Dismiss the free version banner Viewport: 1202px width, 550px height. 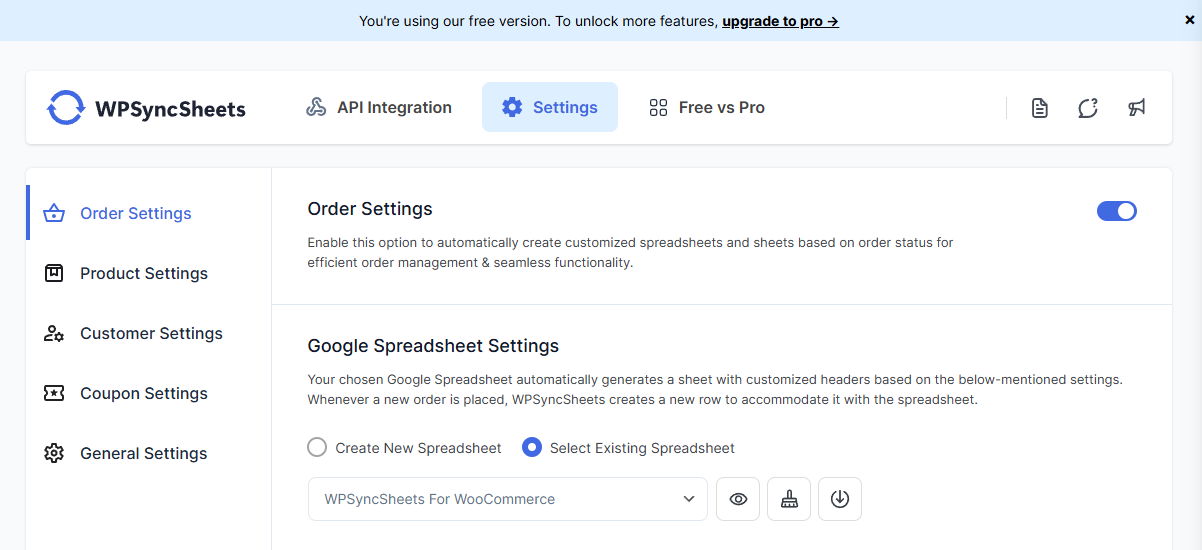click(x=1189, y=20)
